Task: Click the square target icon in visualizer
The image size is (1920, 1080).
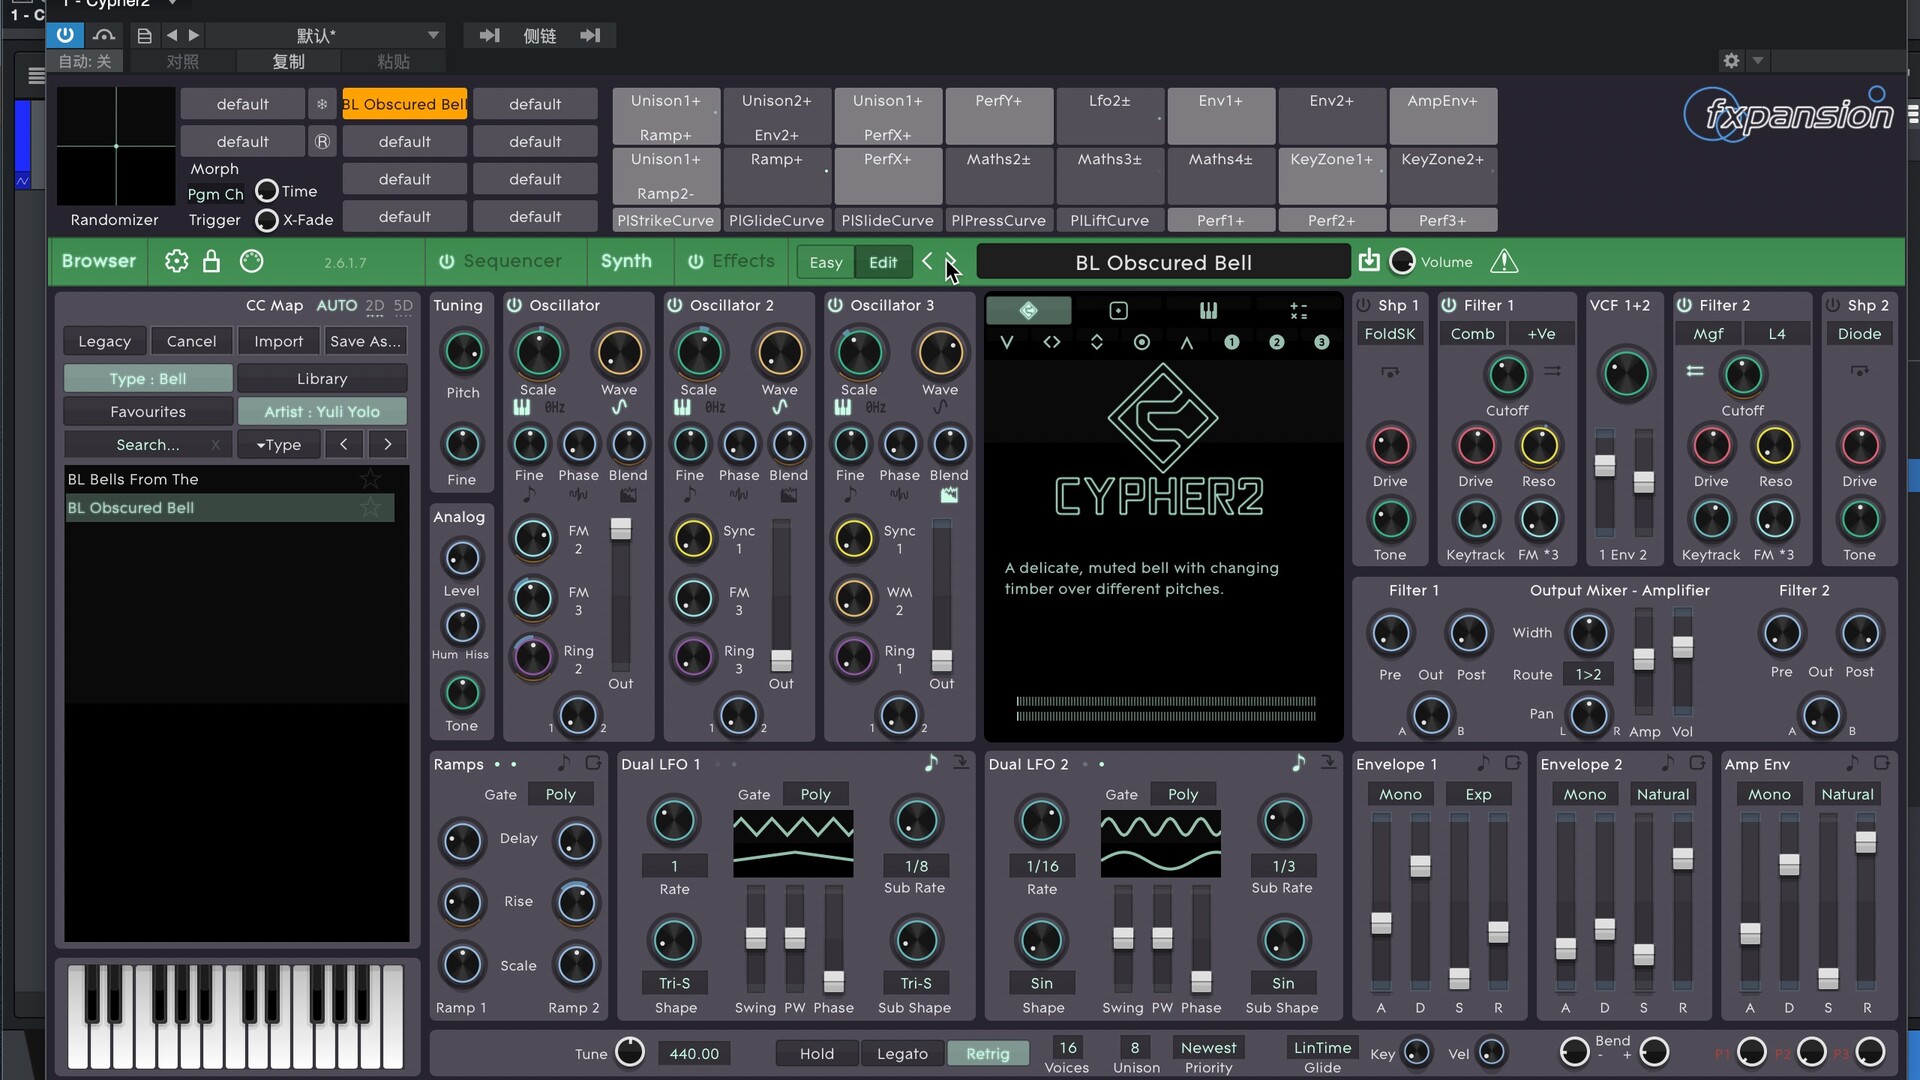Action: (x=1118, y=311)
